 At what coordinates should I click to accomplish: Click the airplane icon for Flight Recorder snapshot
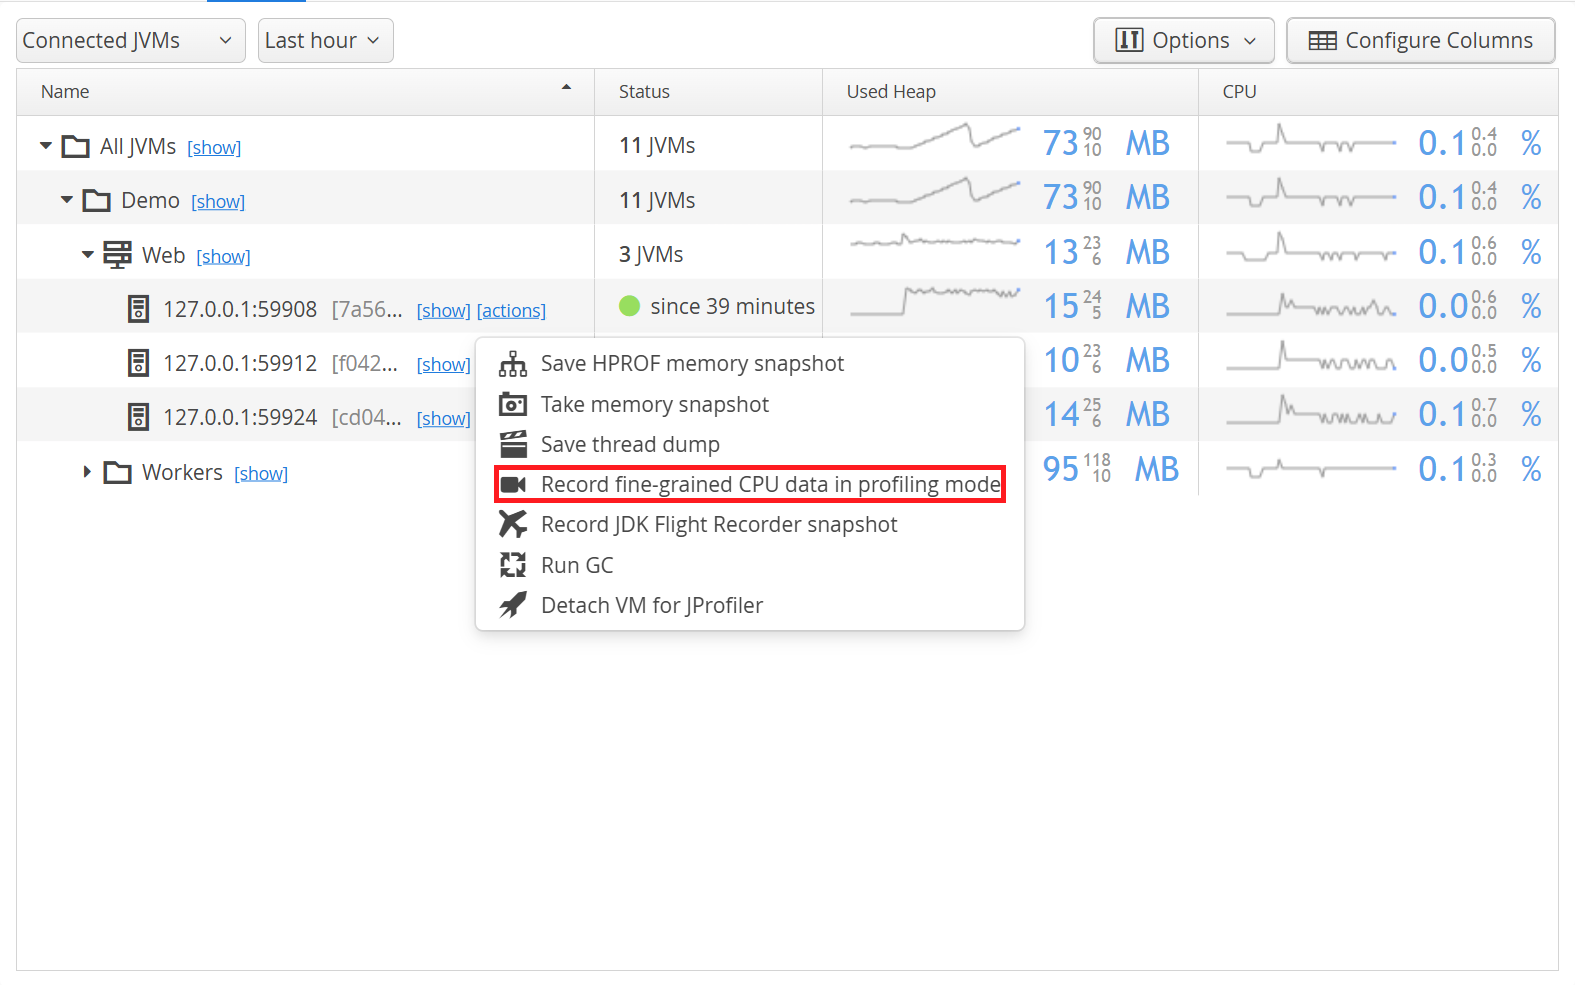point(513,524)
